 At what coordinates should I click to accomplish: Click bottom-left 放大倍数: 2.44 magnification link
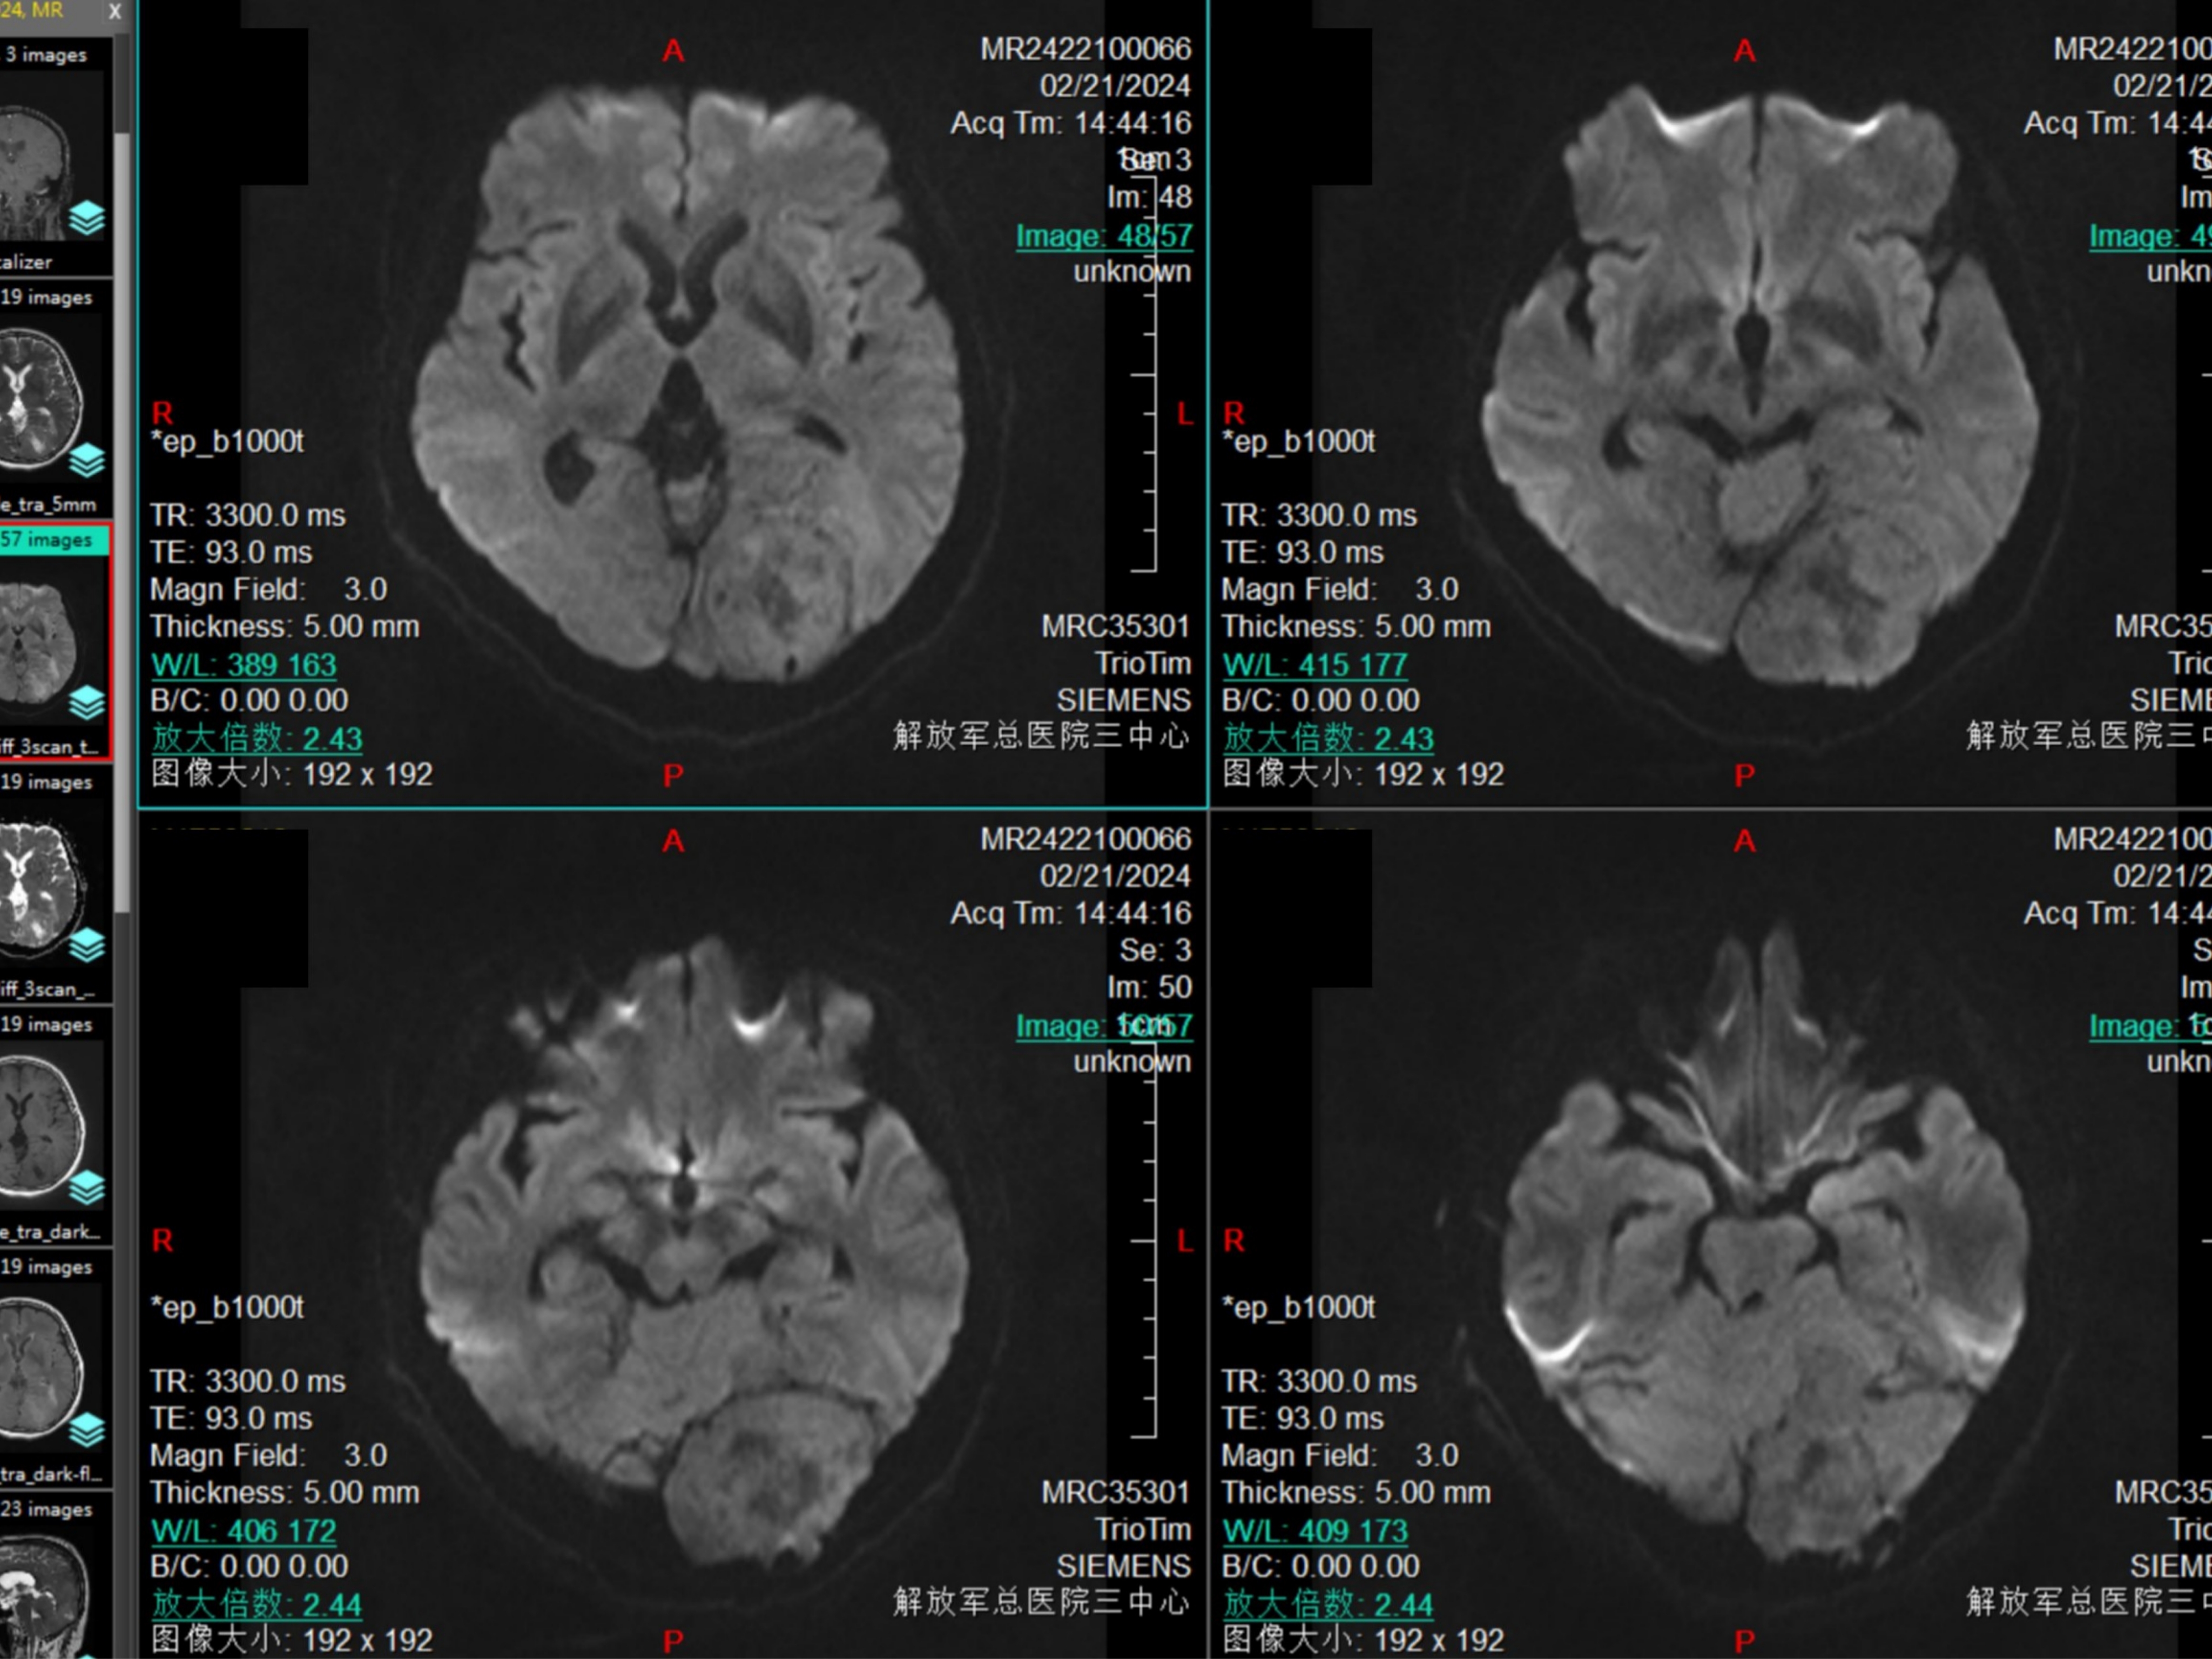256,1604
